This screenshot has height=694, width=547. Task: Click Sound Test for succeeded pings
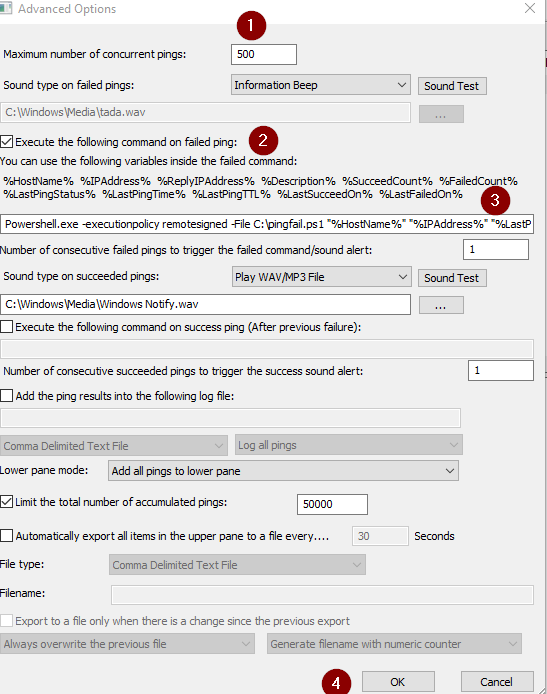point(452,278)
